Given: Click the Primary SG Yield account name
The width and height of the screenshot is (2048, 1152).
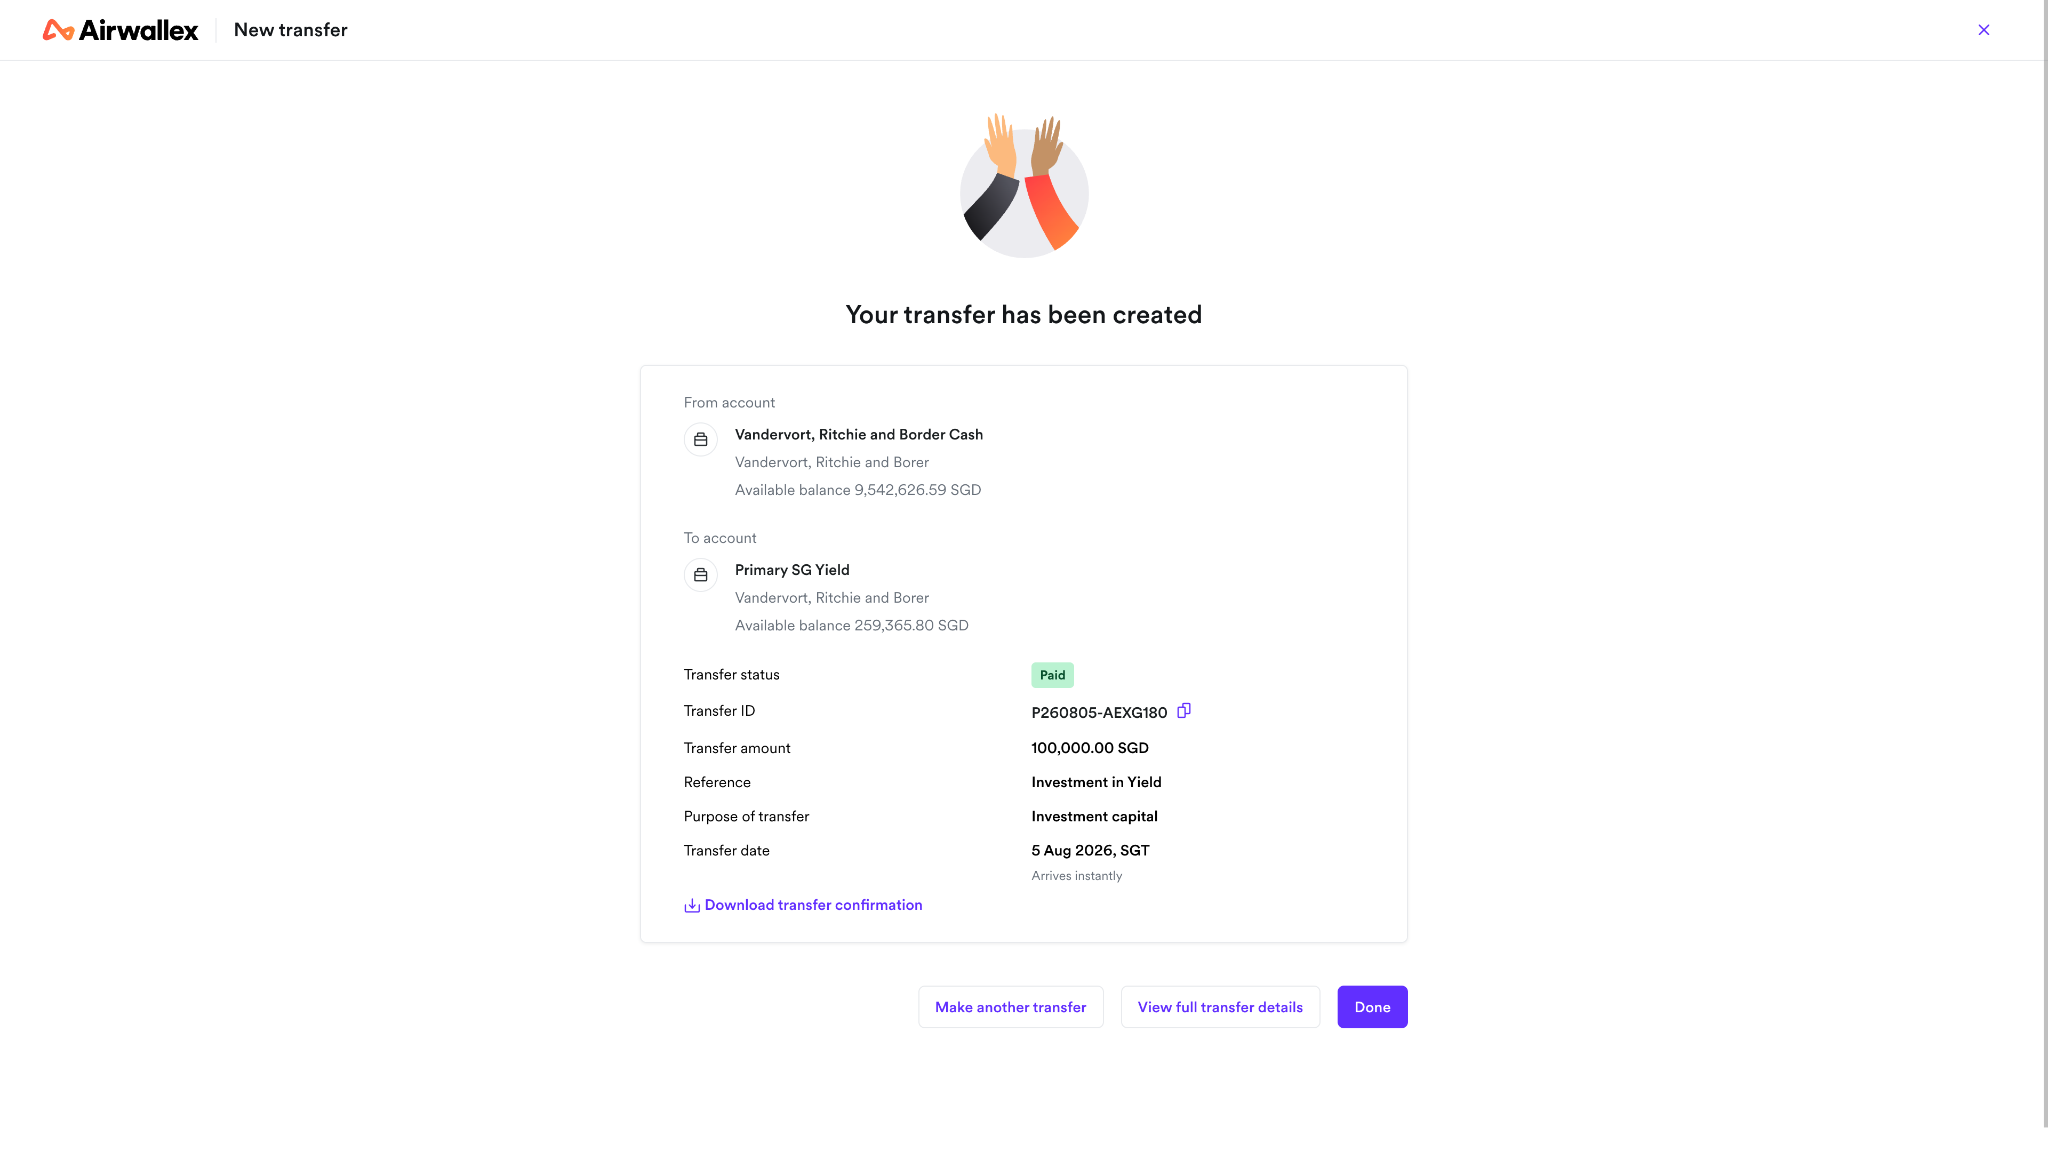Looking at the screenshot, I should [x=792, y=570].
